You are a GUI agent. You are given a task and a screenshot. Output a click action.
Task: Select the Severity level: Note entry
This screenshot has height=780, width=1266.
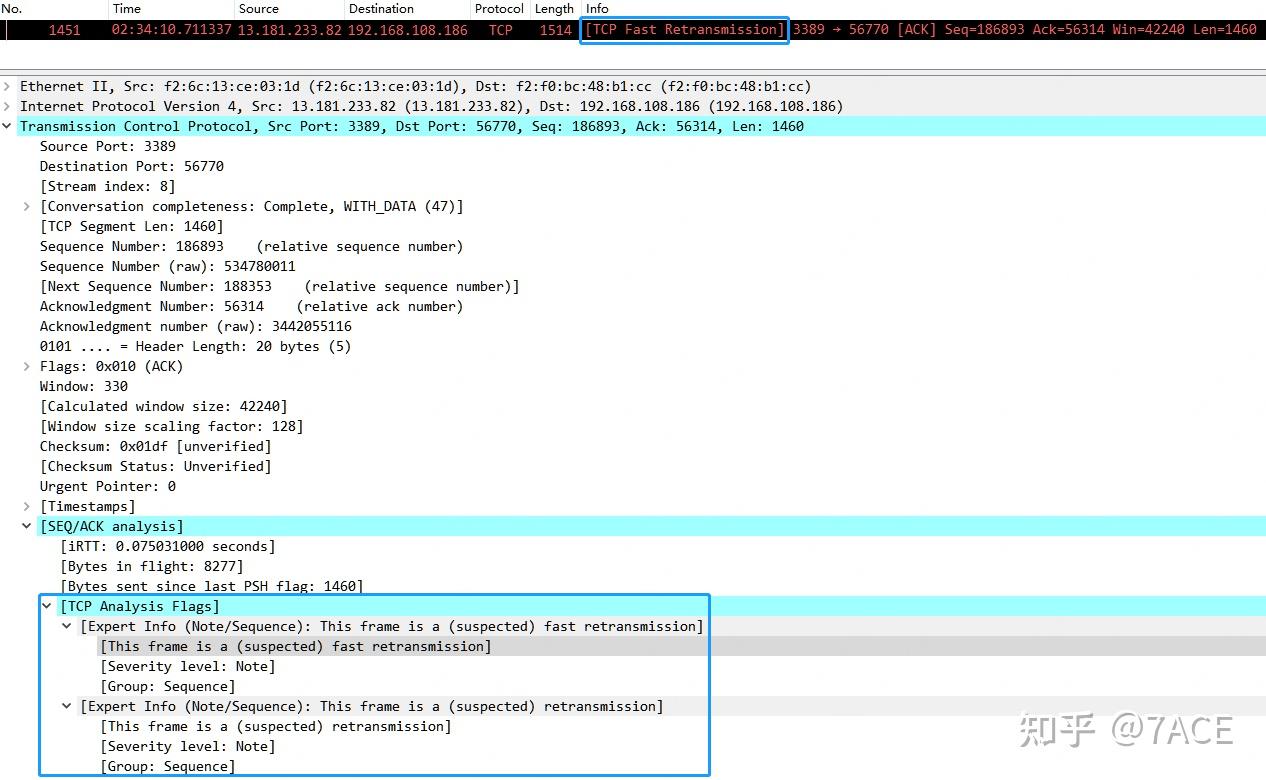[x=169, y=666]
